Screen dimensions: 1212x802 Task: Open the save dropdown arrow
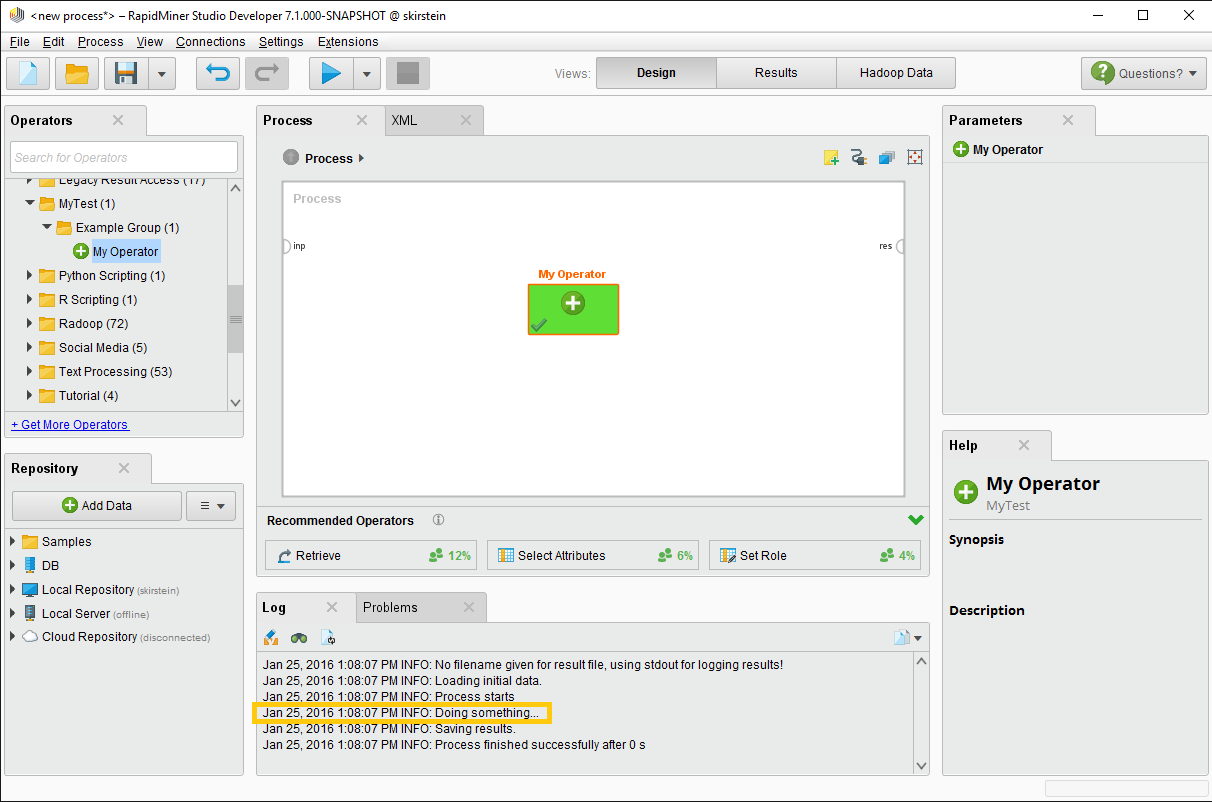(x=162, y=74)
